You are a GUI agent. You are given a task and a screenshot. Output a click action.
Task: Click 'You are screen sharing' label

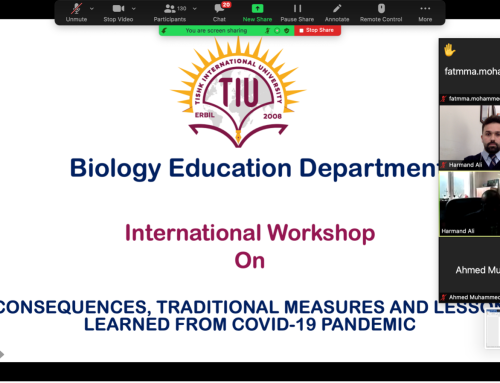point(216,31)
